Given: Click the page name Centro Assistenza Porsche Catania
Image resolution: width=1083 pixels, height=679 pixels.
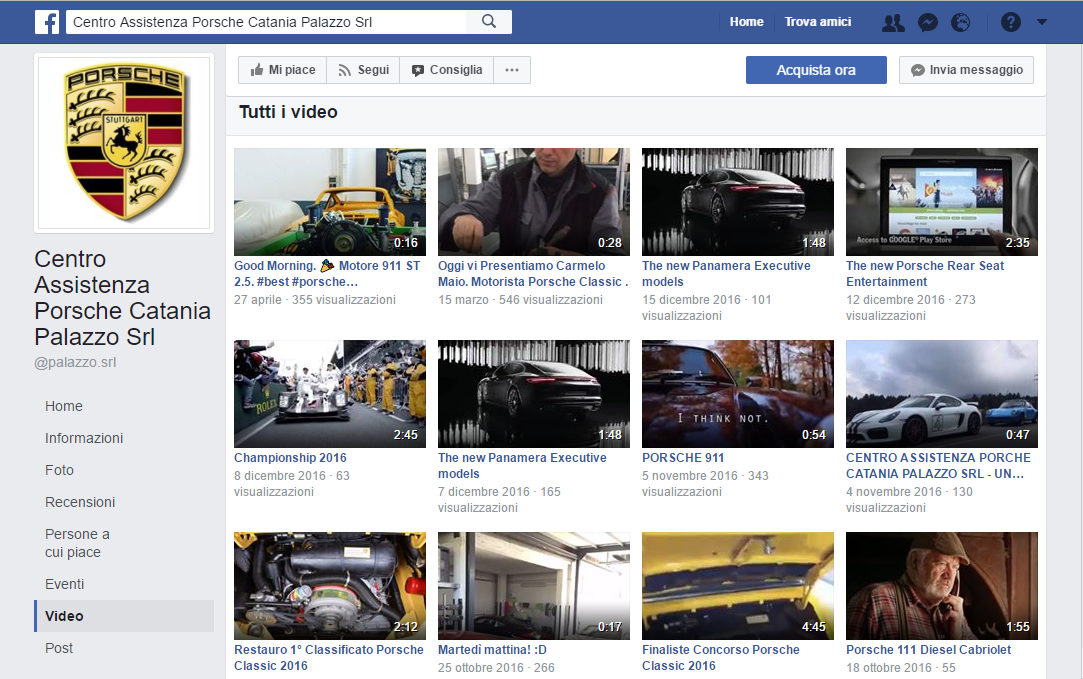Looking at the screenshot, I should coord(122,298).
